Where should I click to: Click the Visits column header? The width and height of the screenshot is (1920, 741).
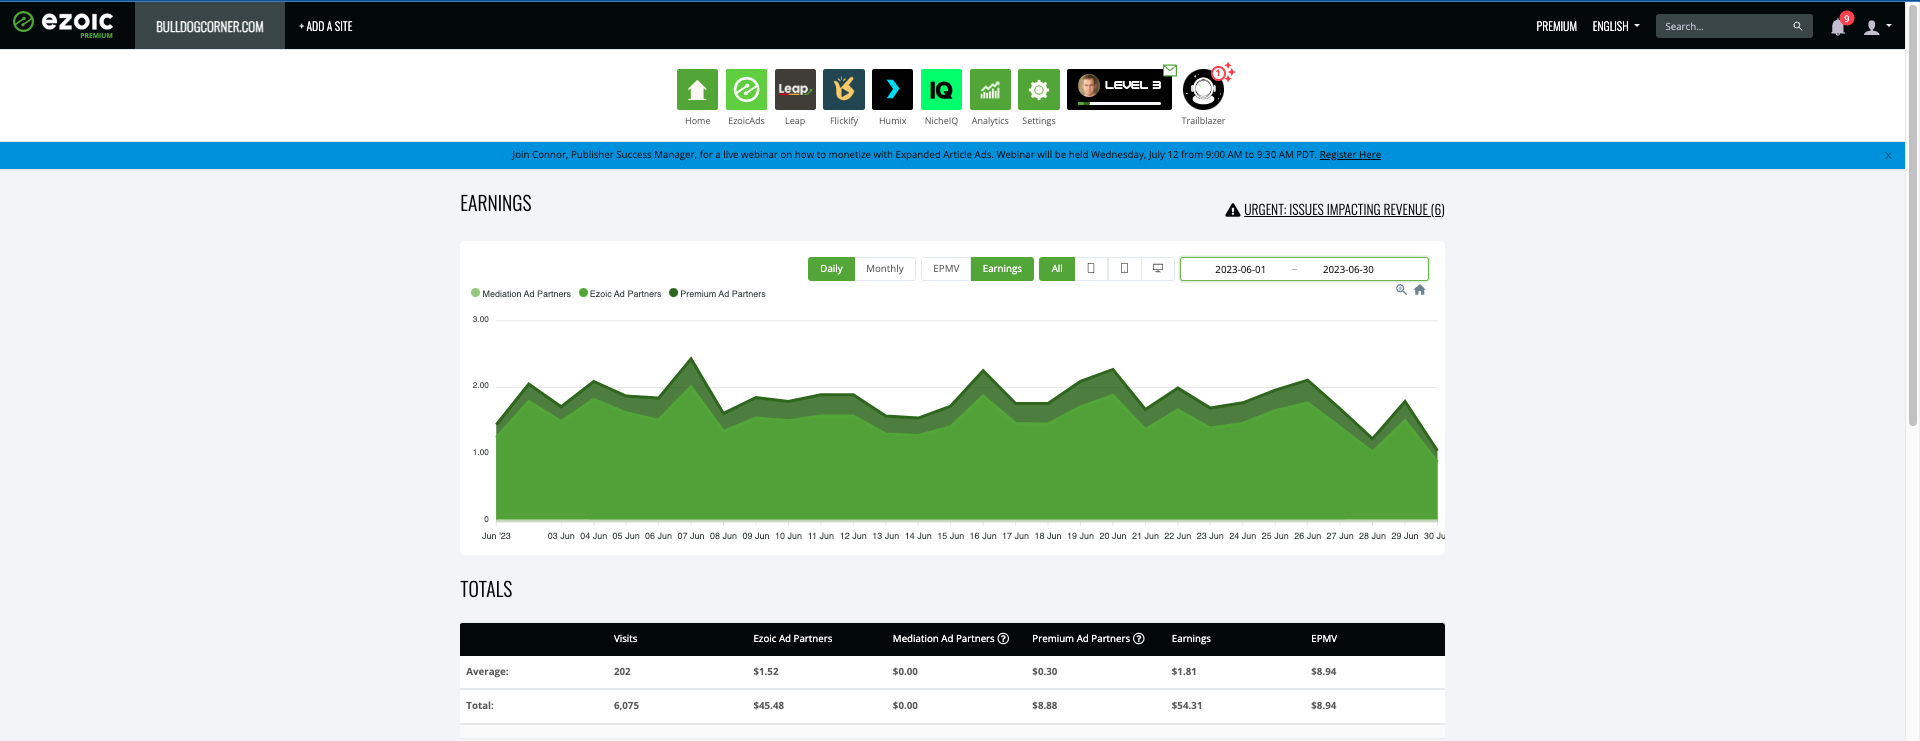point(625,639)
